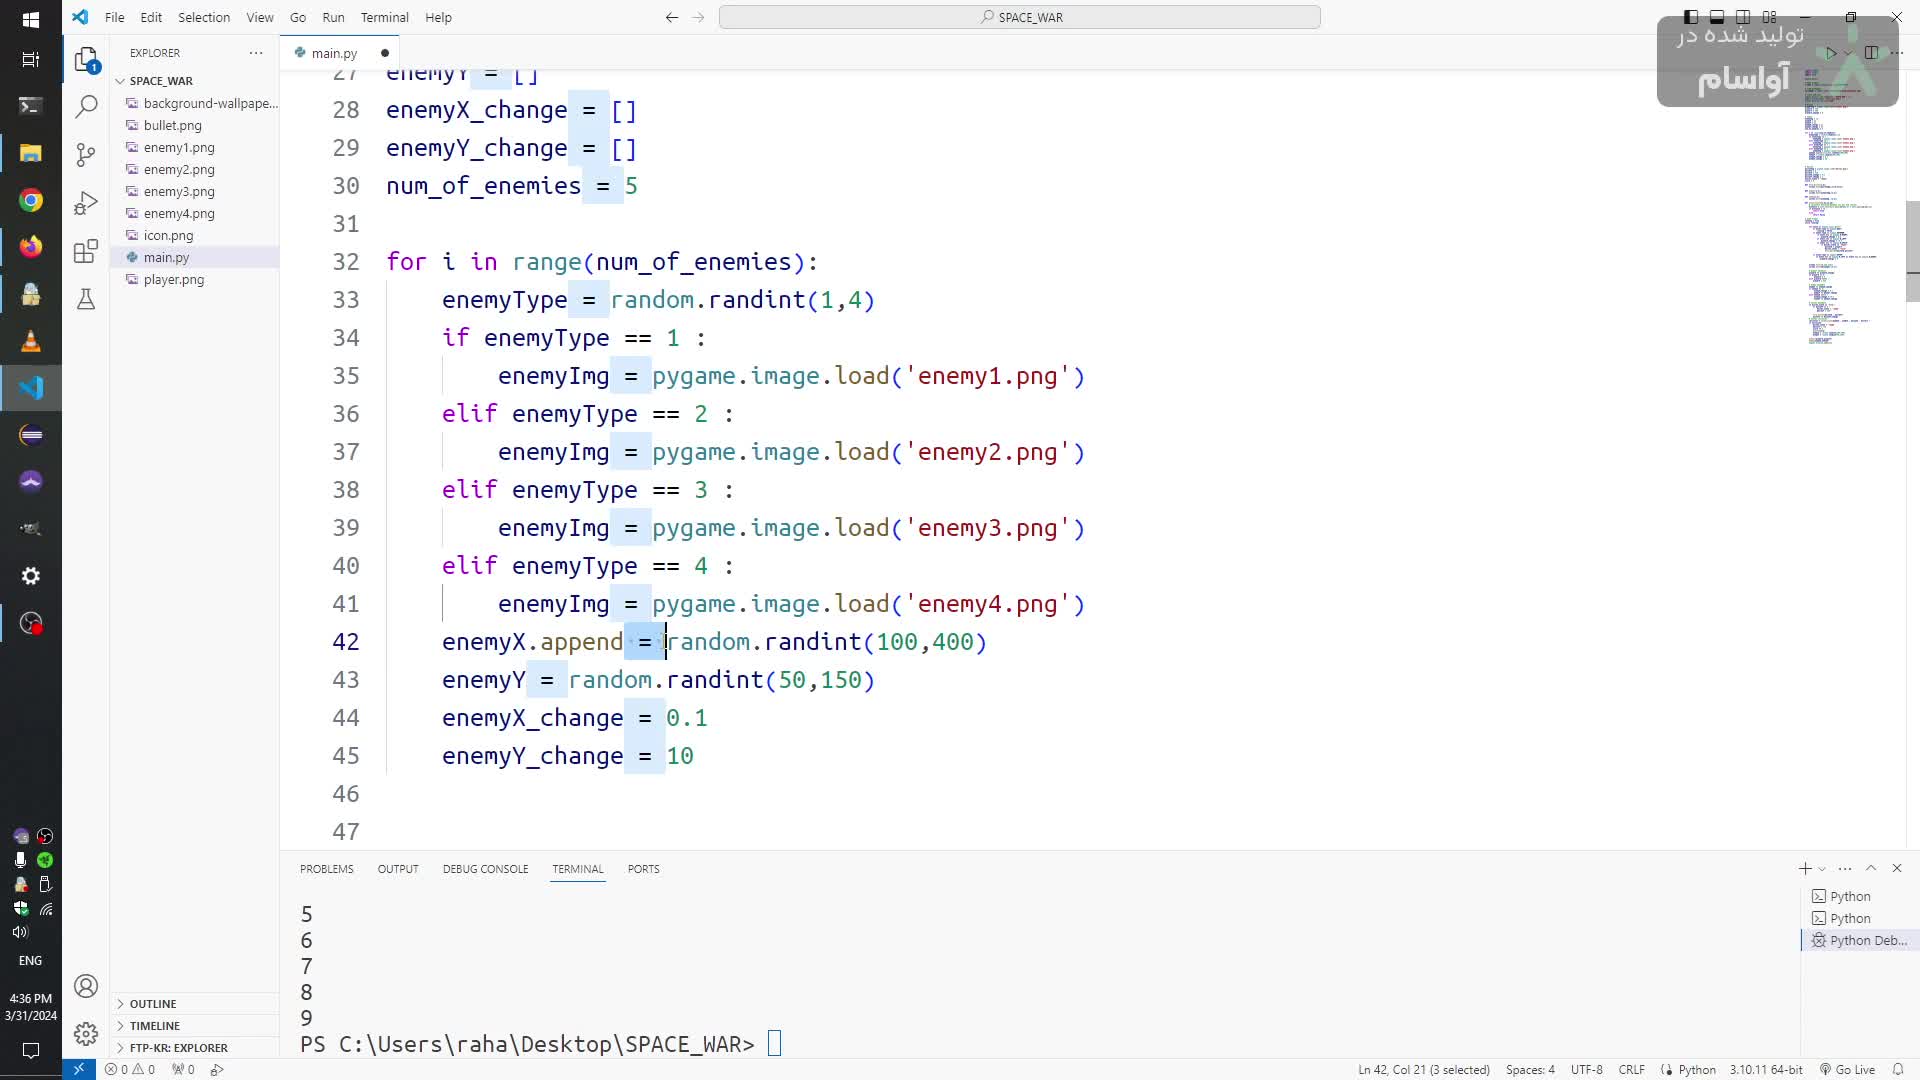Viewport: 1920px width, 1080px height.
Task: Toggle bottom panel layout button
Action: 1716,17
